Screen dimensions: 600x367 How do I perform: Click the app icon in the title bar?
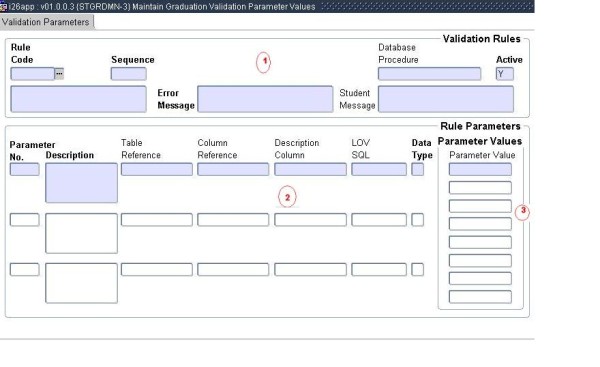pyautogui.click(x=3, y=6)
